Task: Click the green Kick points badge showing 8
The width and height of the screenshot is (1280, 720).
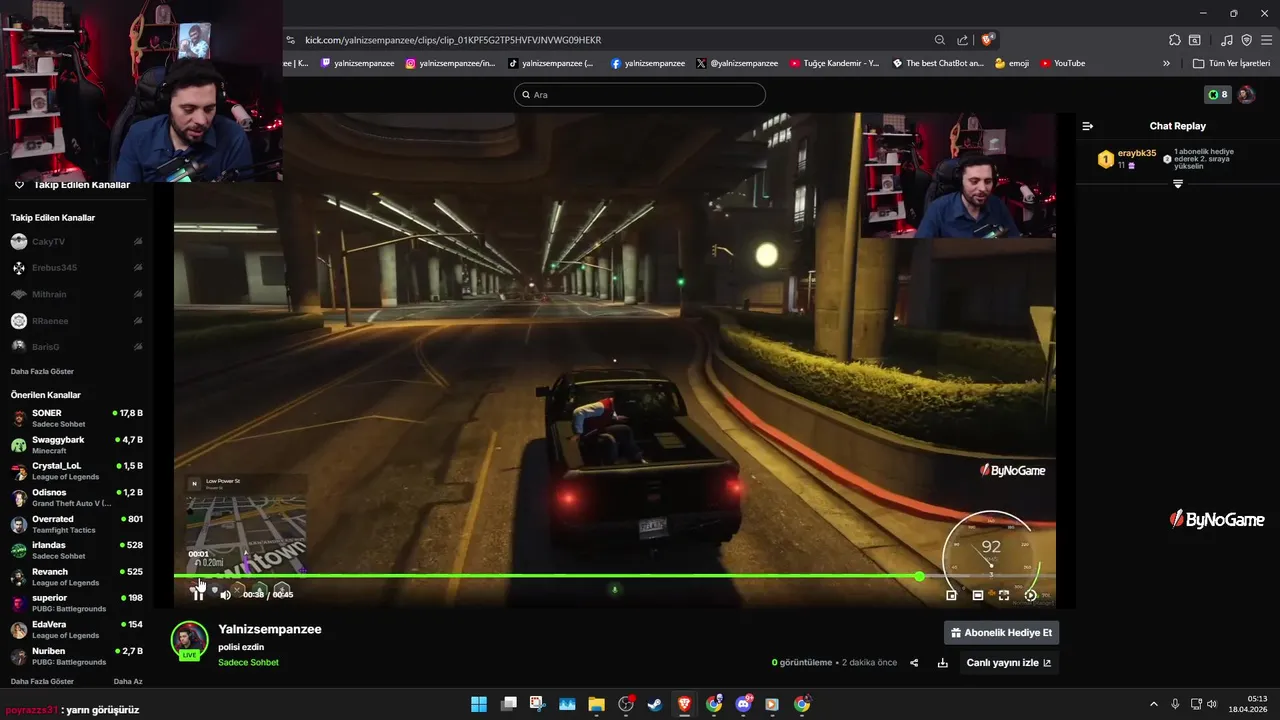Action: click(1217, 95)
